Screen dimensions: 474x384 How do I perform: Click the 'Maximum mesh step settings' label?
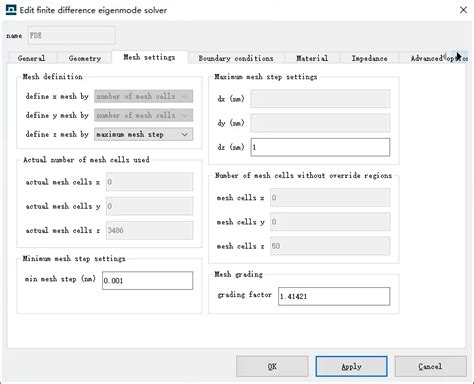(266, 77)
